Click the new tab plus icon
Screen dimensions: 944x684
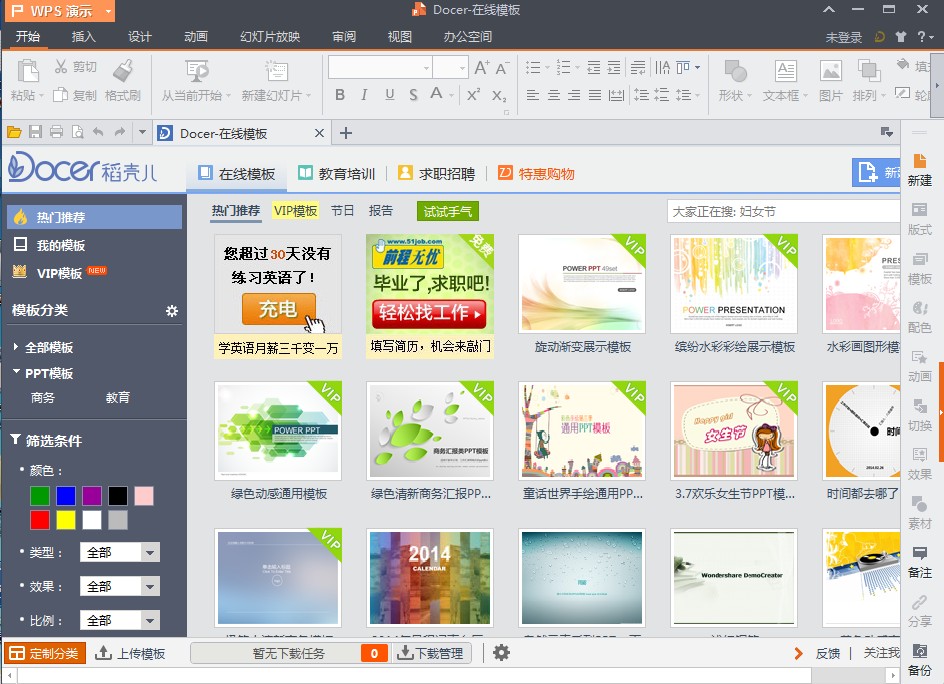point(346,133)
